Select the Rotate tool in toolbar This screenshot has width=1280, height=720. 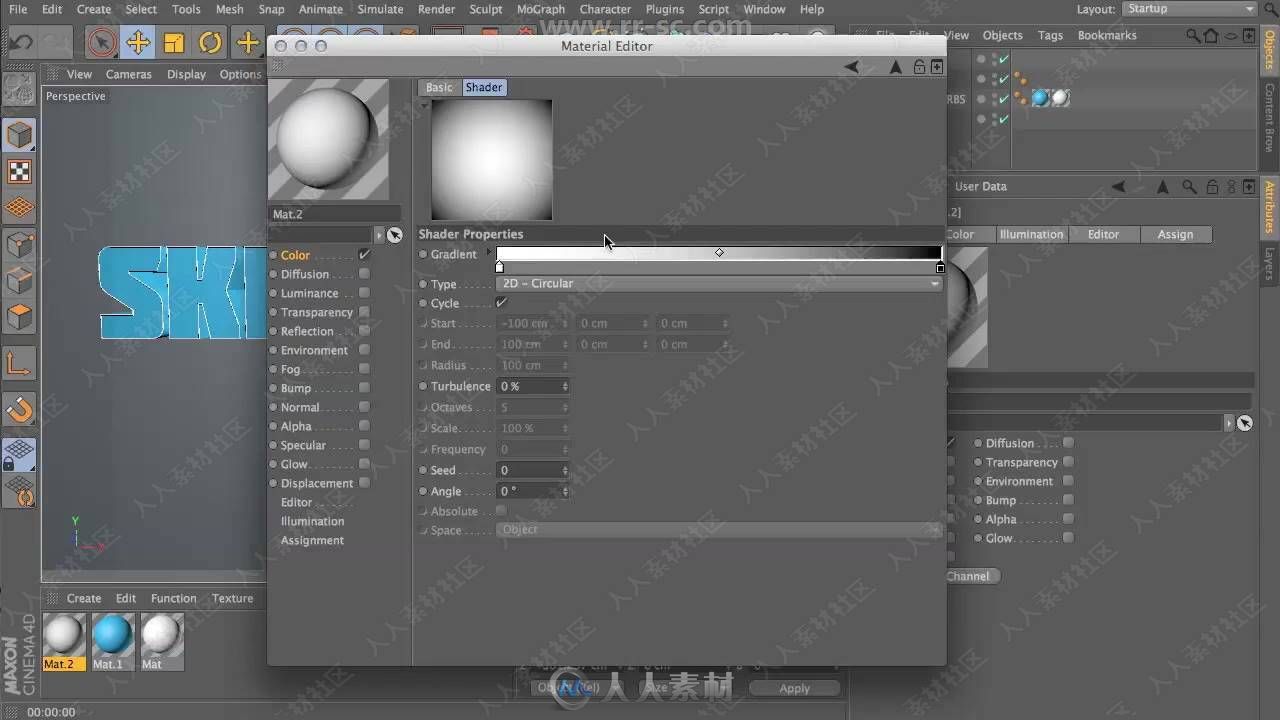(210, 43)
